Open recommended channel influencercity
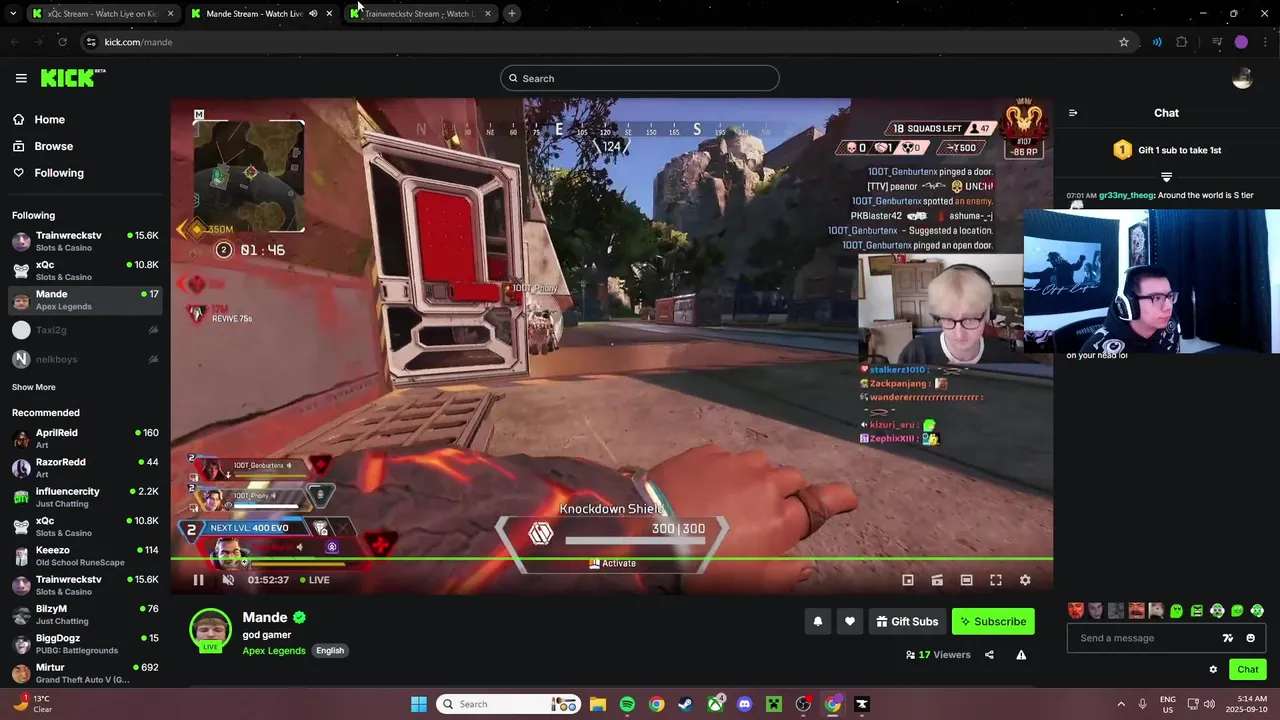 tap(85, 497)
